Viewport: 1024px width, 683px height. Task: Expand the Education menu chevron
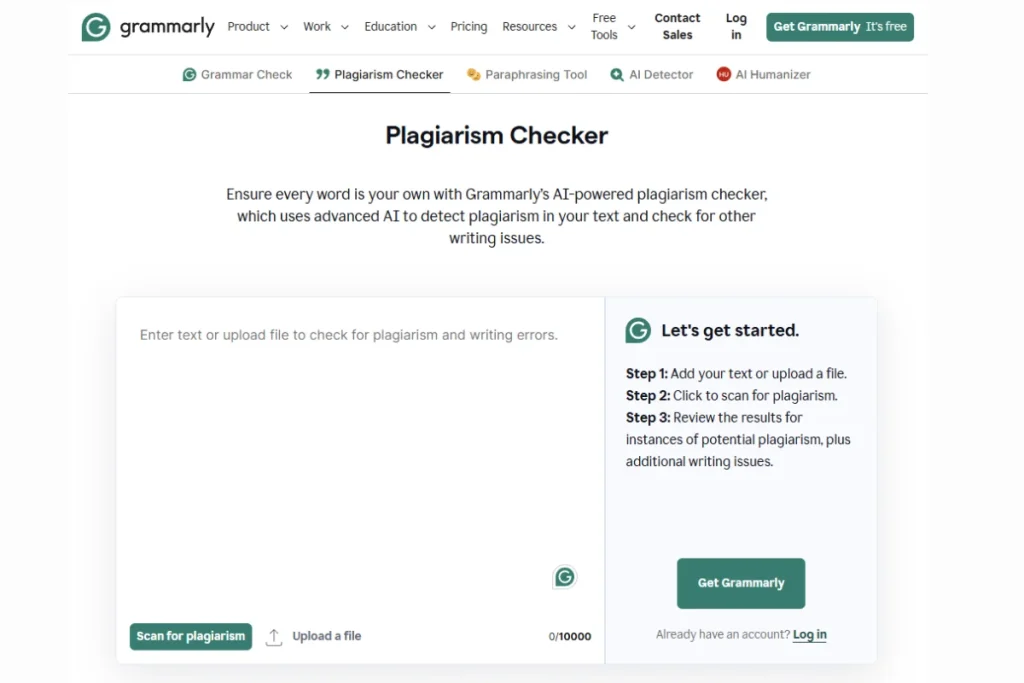click(431, 27)
